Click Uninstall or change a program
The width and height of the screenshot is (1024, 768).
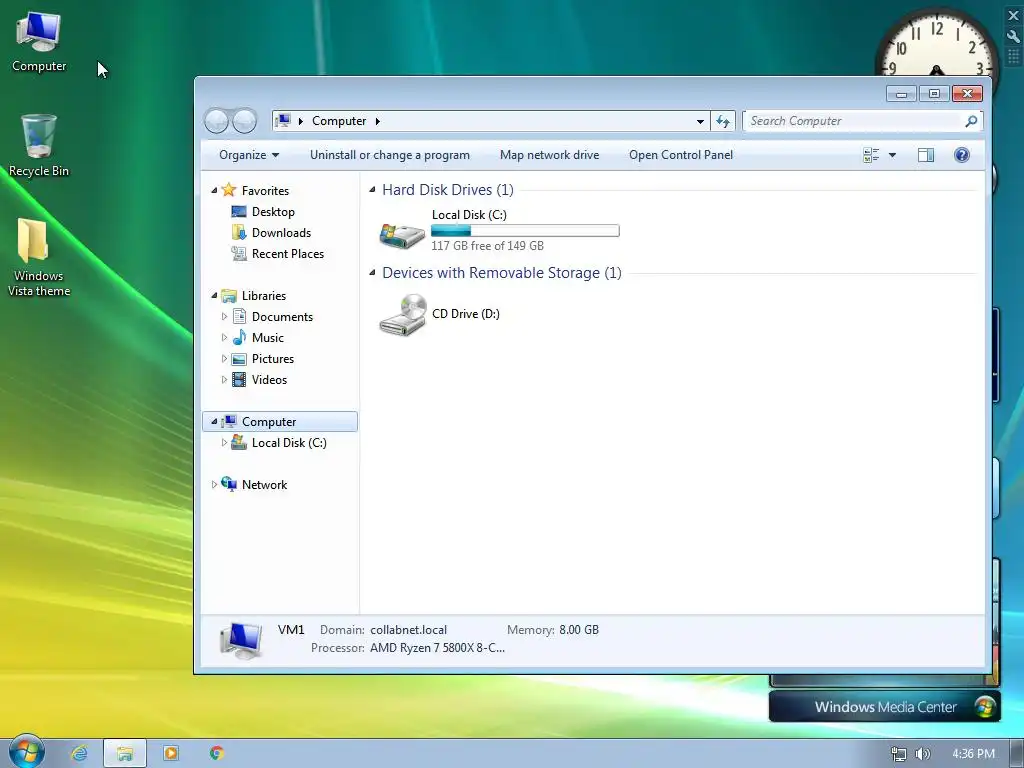click(x=390, y=155)
